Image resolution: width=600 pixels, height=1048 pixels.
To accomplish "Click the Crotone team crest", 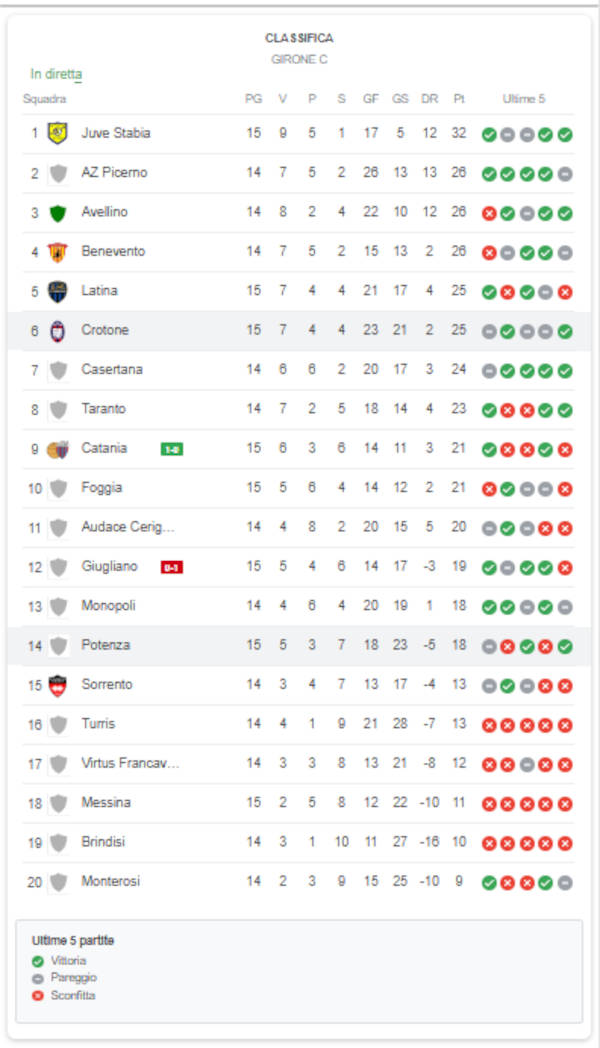I will pyautogui.click(x=58, y=331).
